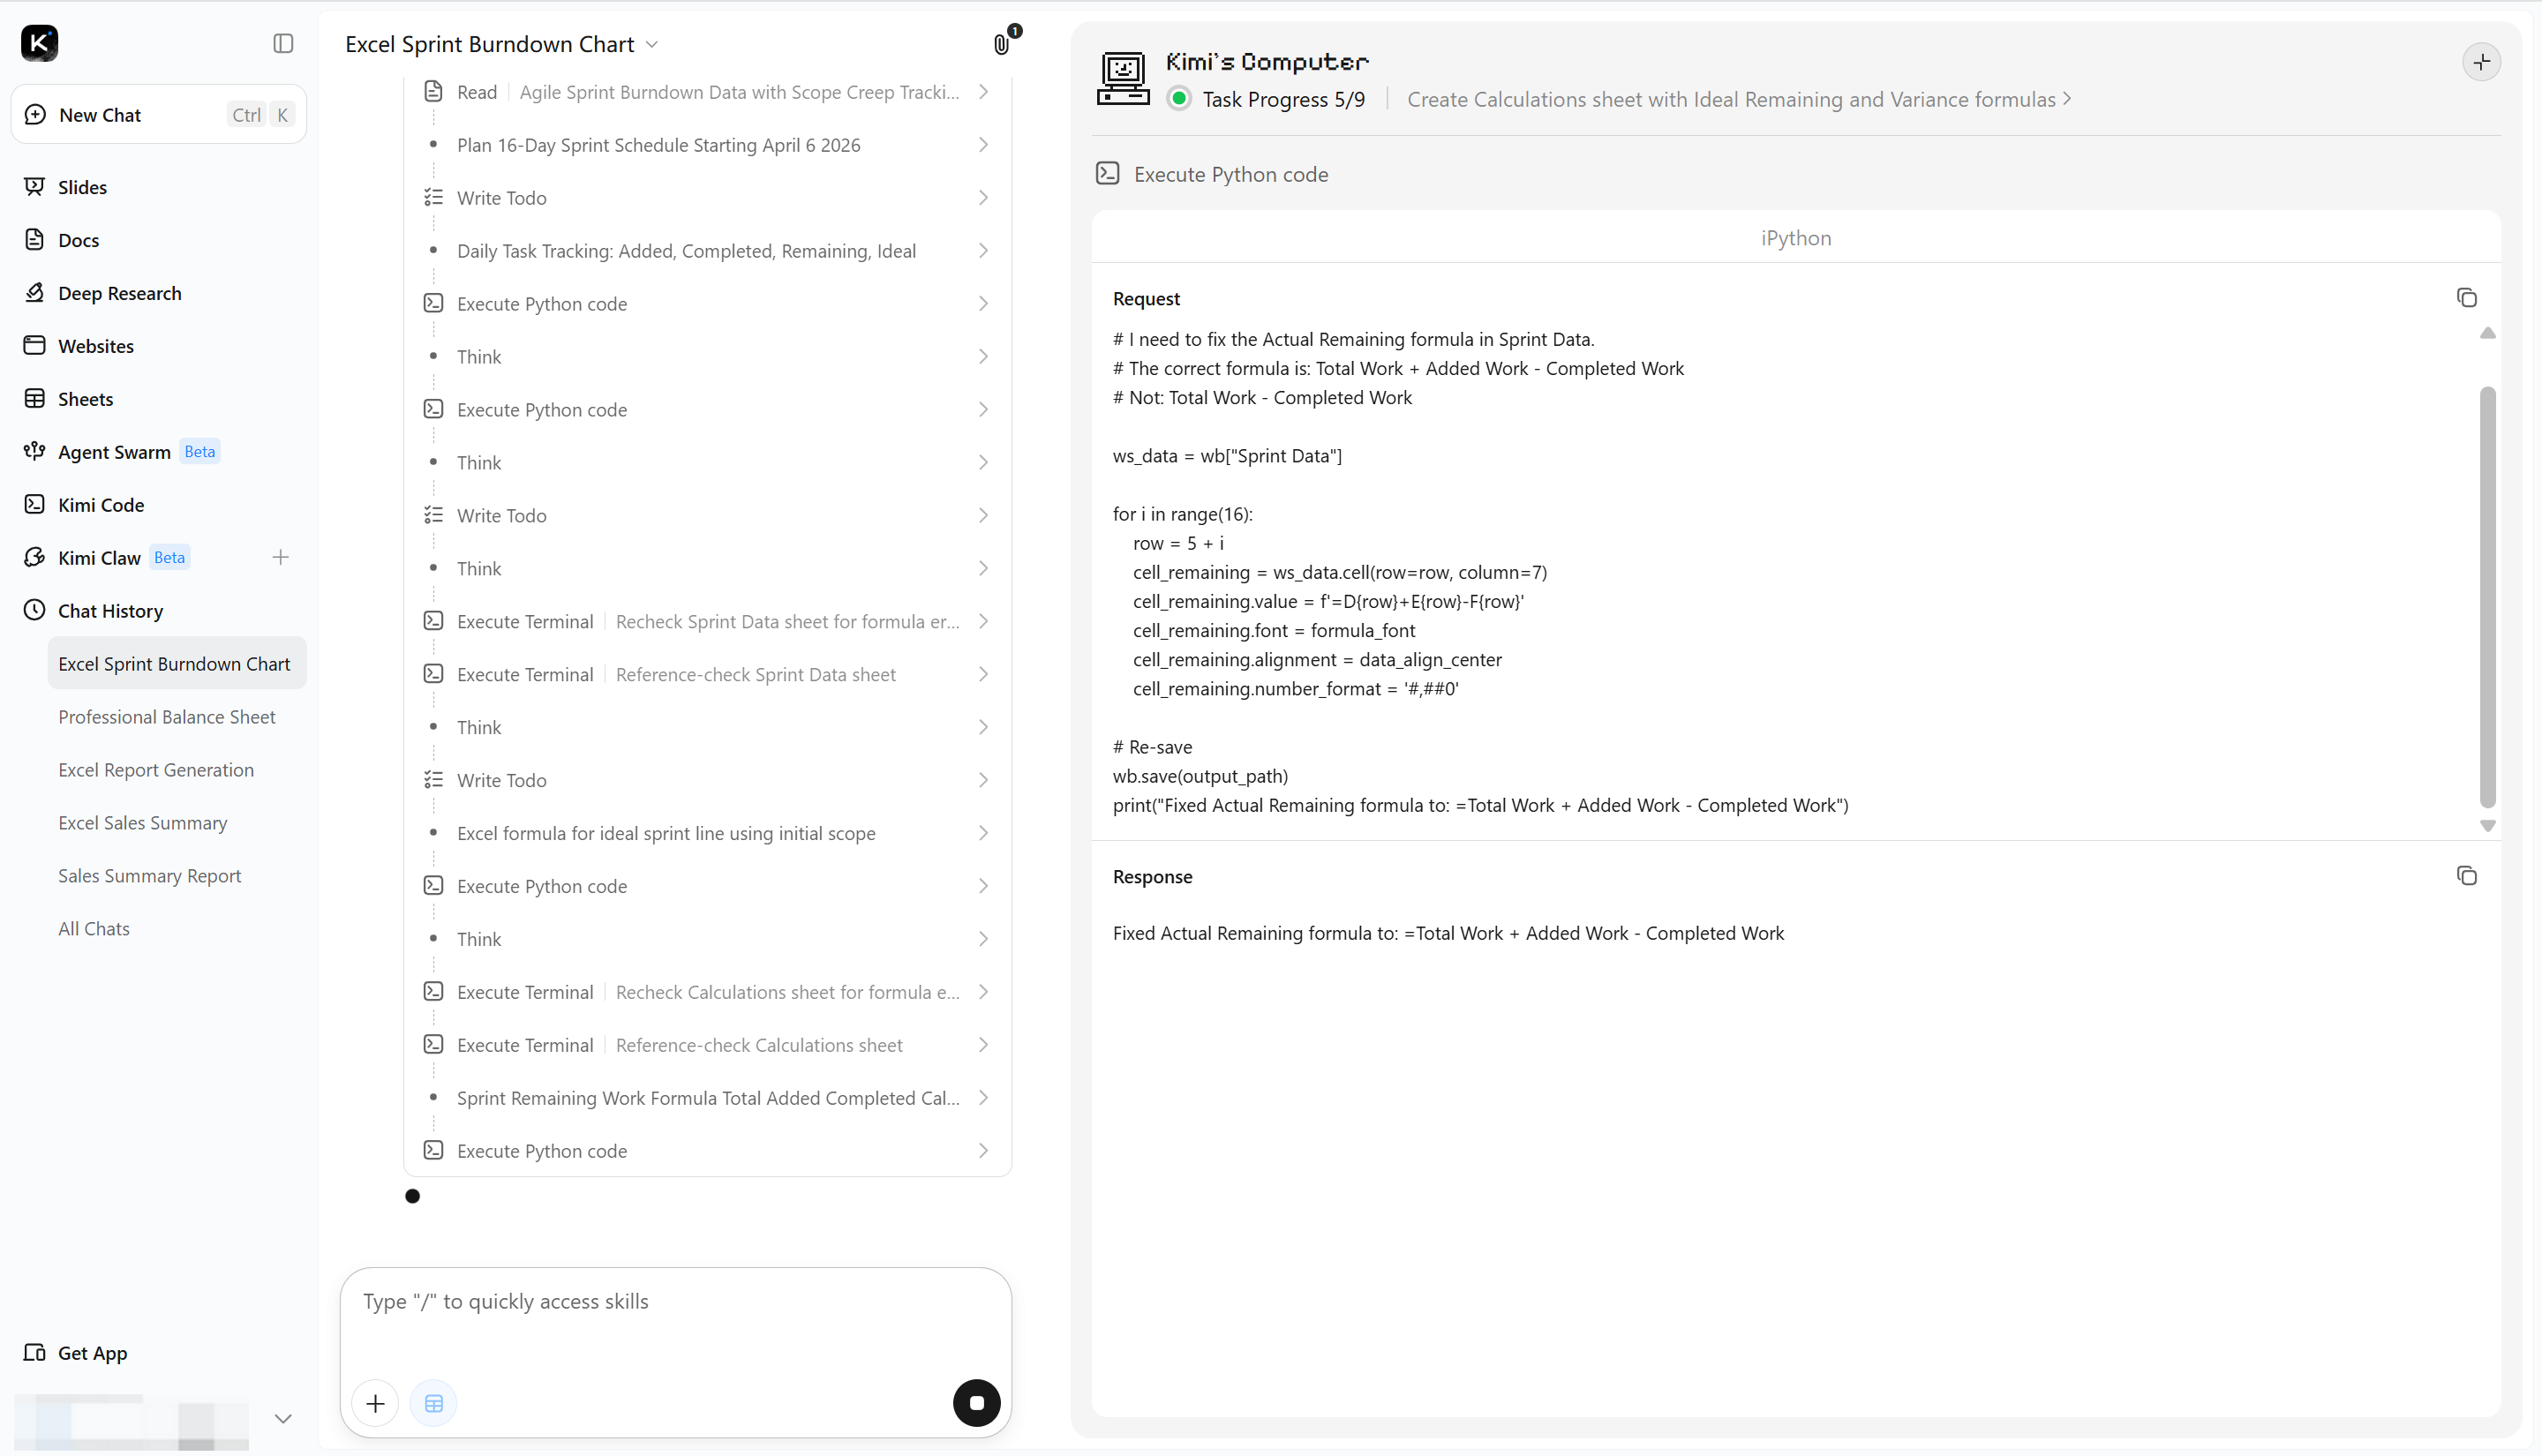Expand the Plan 16-Day Sprint Schedule step
Viewport: 2542px width, 1456px height.
(x=708, y=145)
